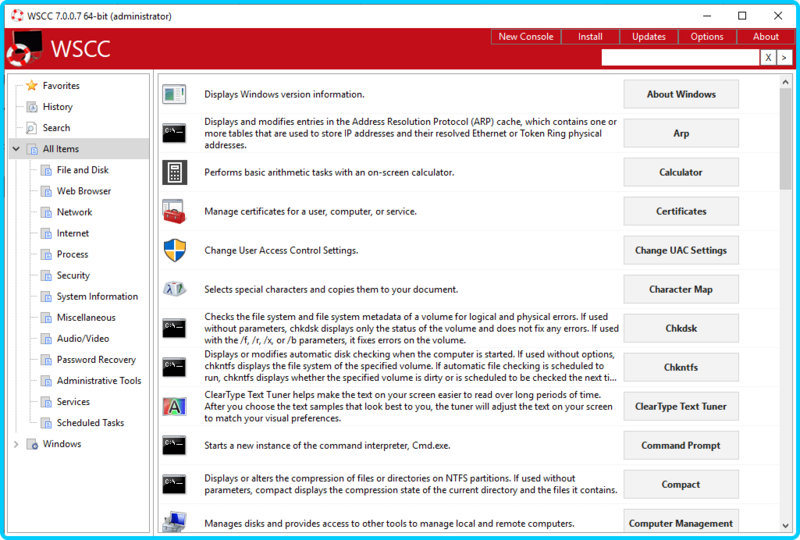800x540 pixels.
Task: Click 'Displays Windows version information.' text
Action: pos(284,94)
